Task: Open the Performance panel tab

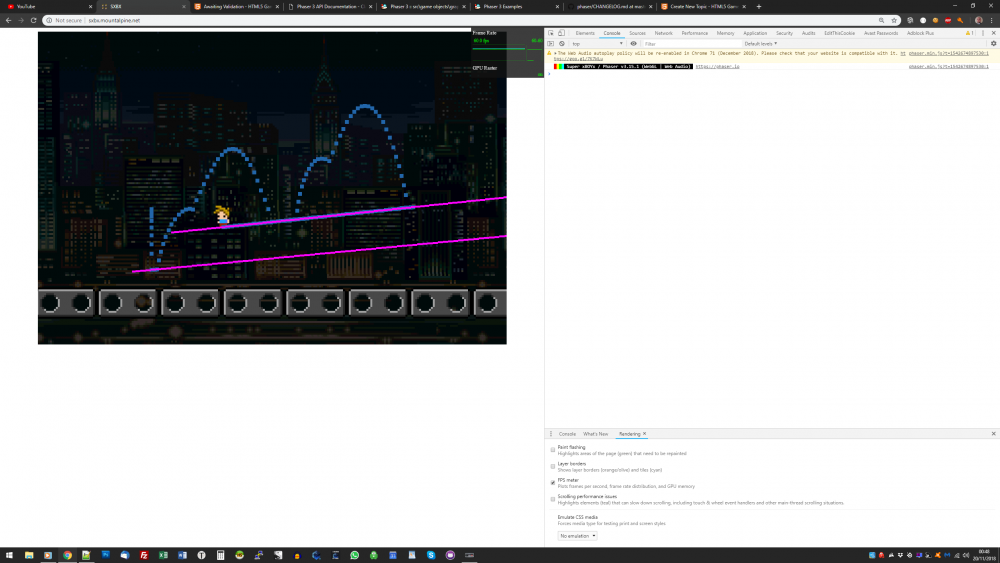Action: (695, 33)
